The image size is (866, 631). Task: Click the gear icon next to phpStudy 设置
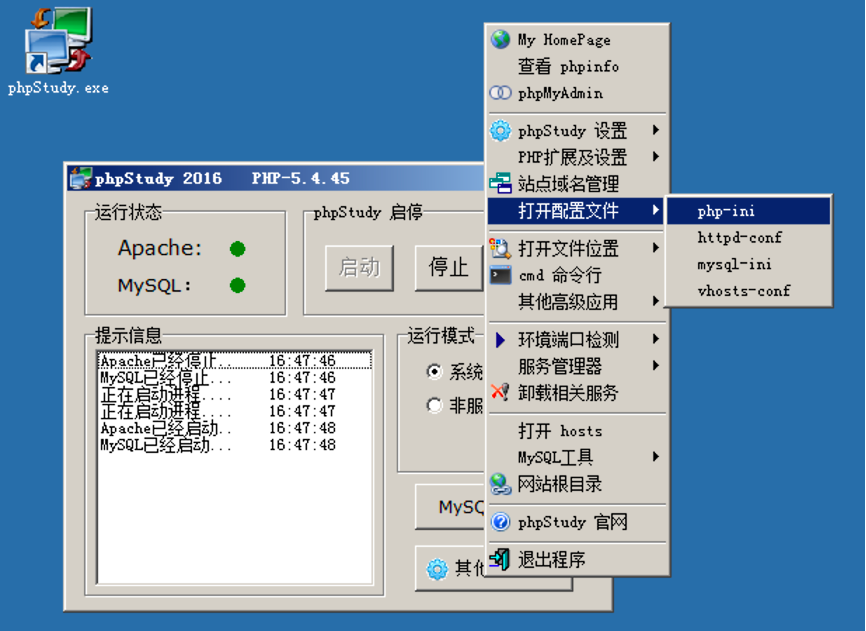click(x=500, y=131)
